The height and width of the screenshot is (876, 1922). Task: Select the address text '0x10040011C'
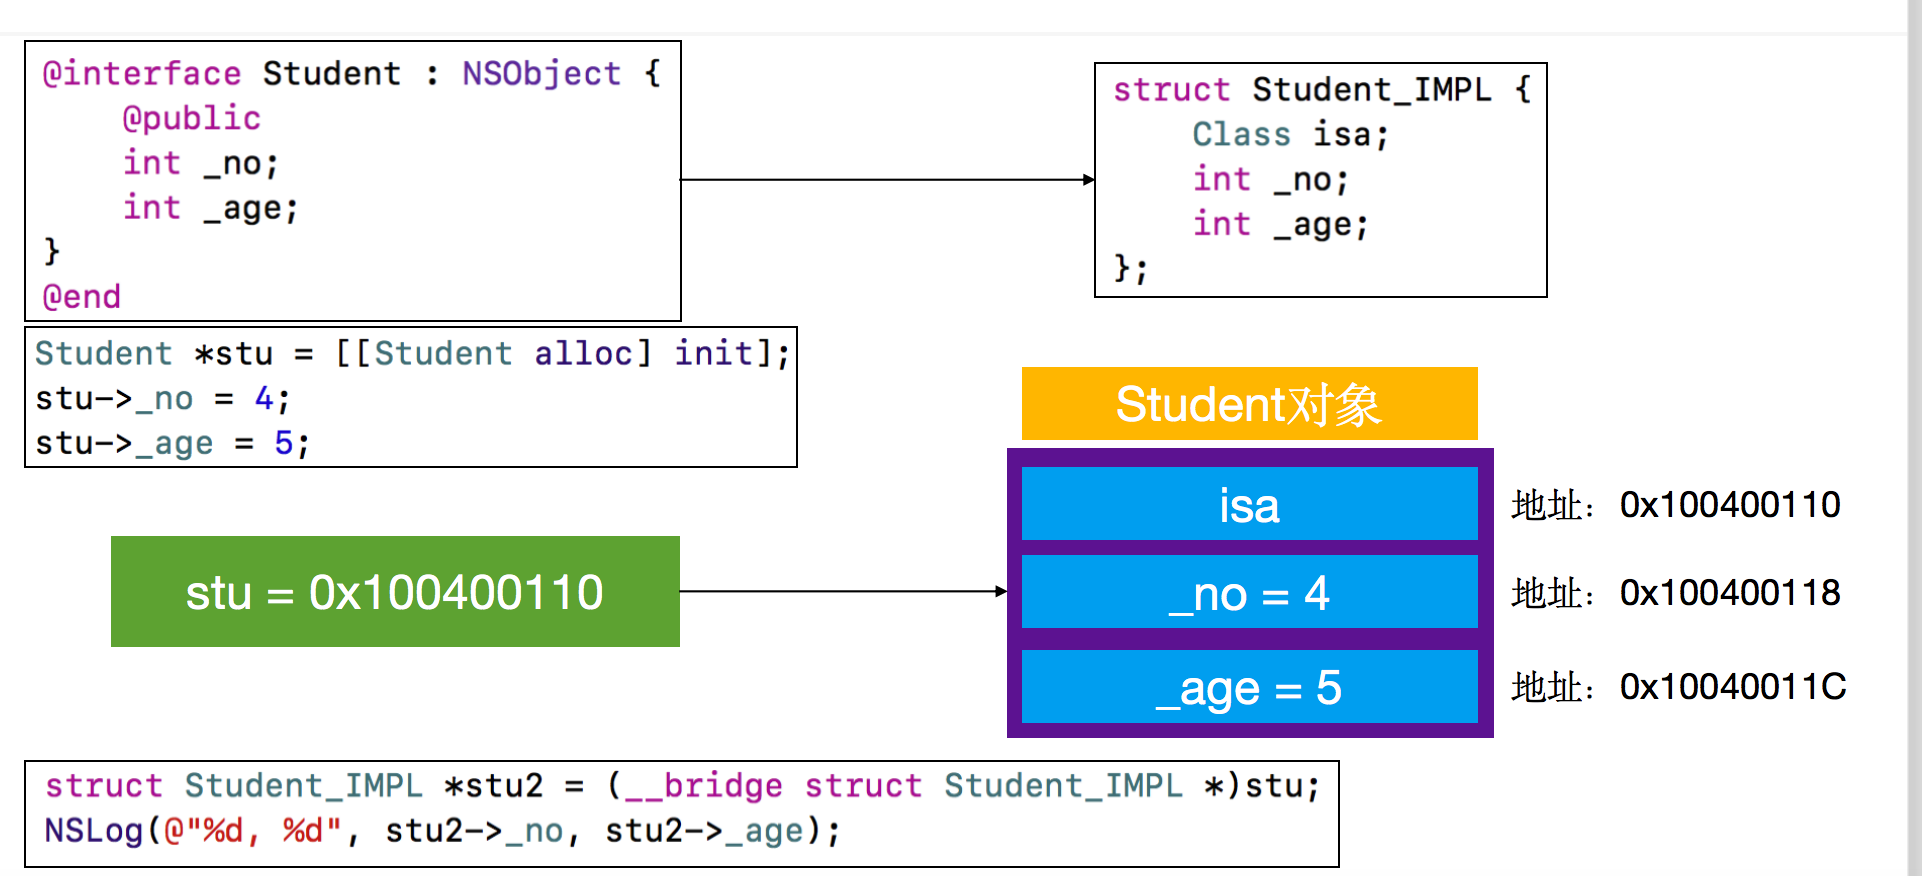tap(1733, 687)
